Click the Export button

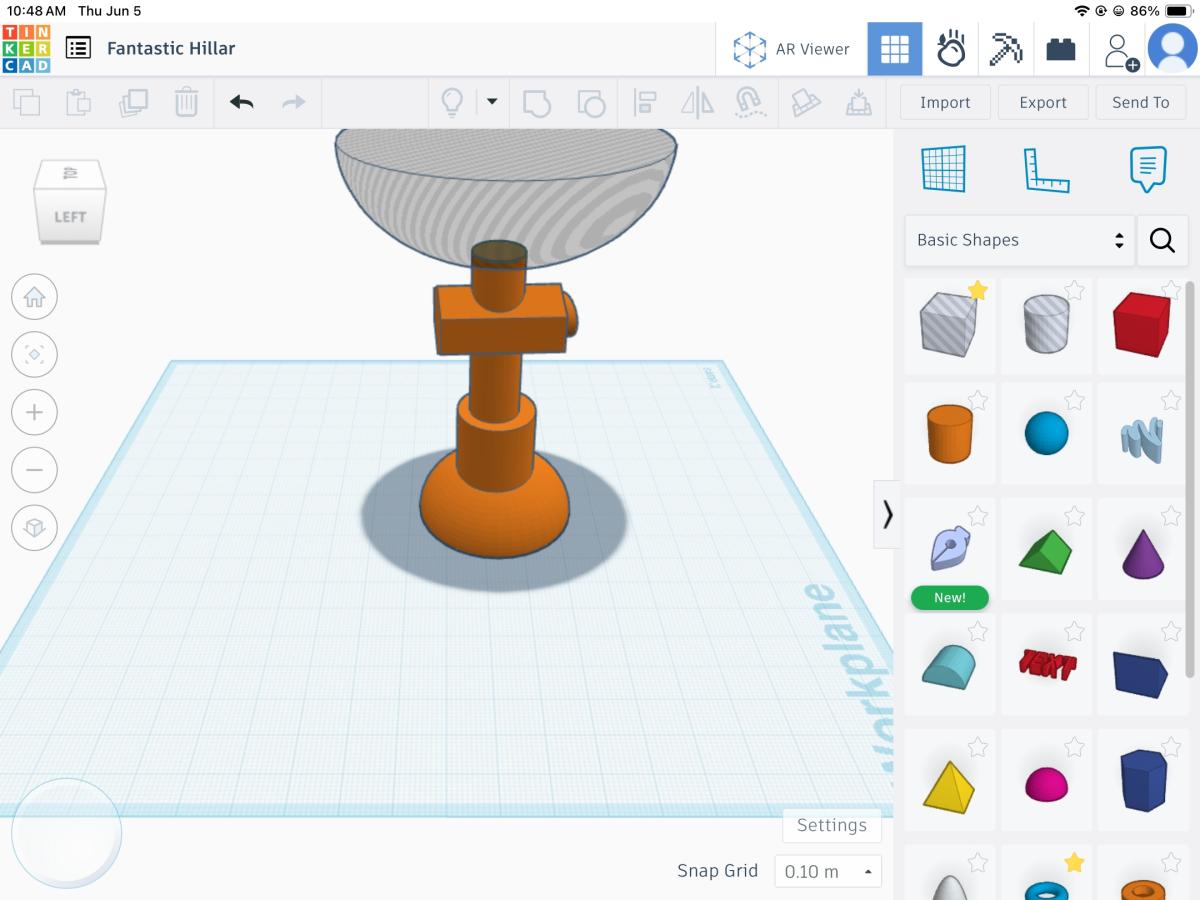(x=1043, y=102)
